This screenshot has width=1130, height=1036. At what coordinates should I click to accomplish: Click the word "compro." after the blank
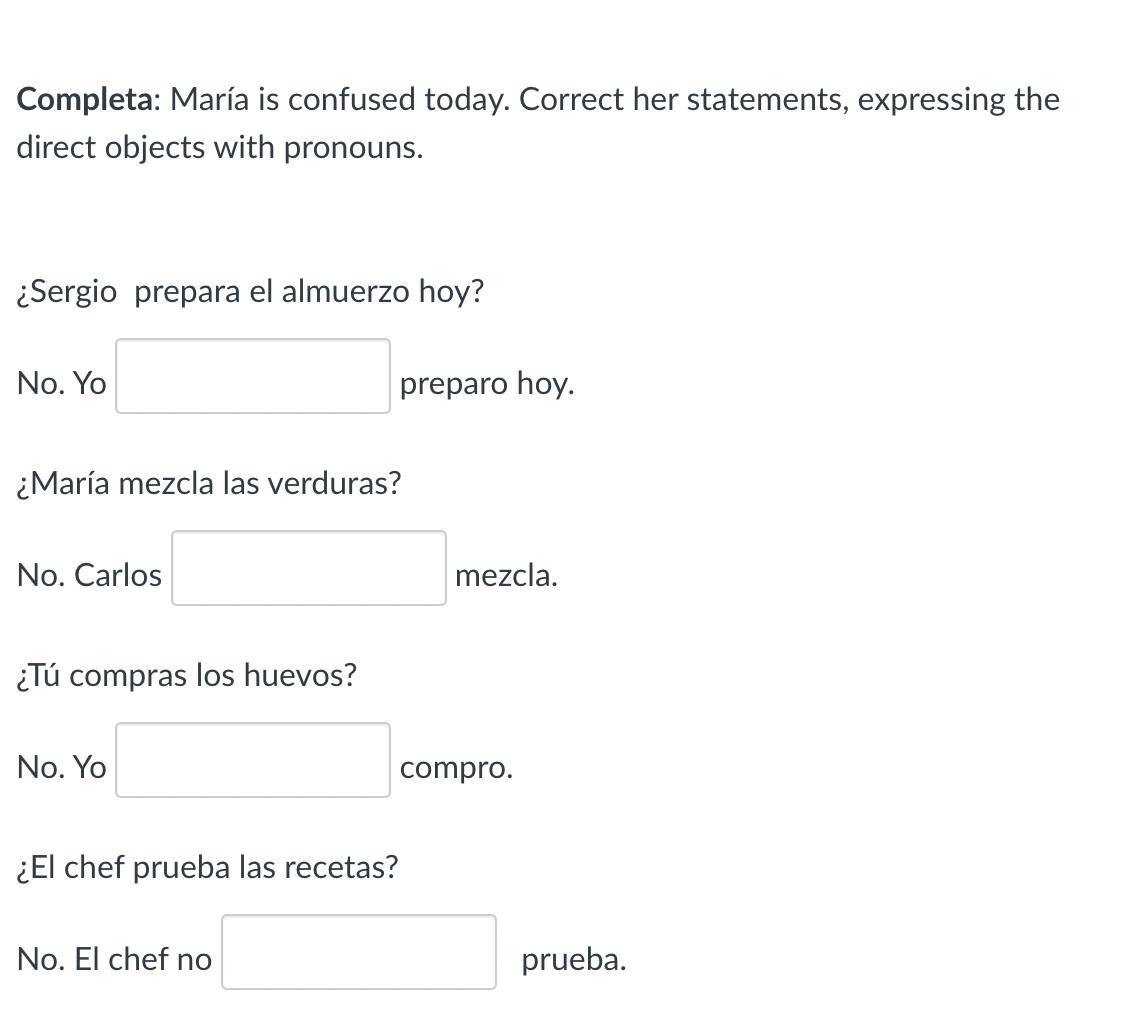pos(456,767)
